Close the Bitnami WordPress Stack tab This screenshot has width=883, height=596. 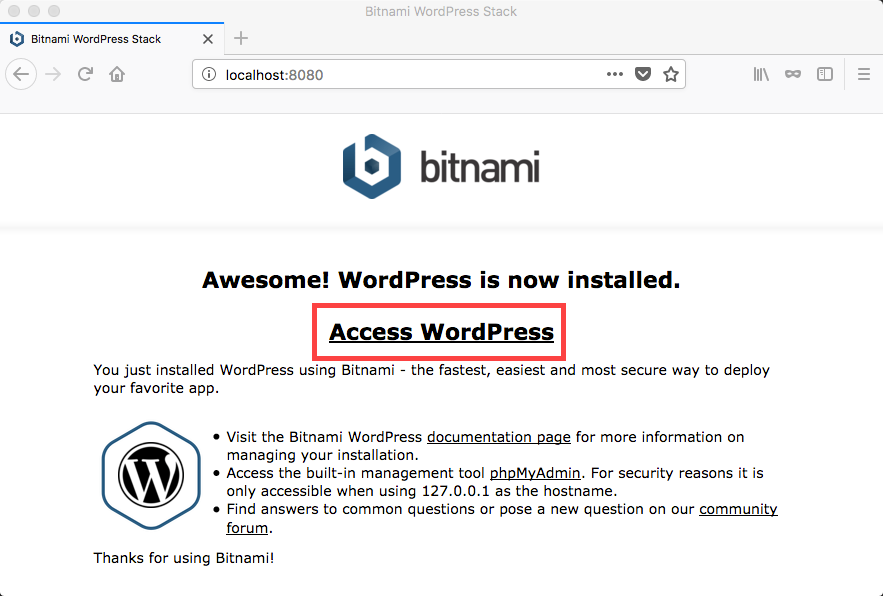point(208,39)
